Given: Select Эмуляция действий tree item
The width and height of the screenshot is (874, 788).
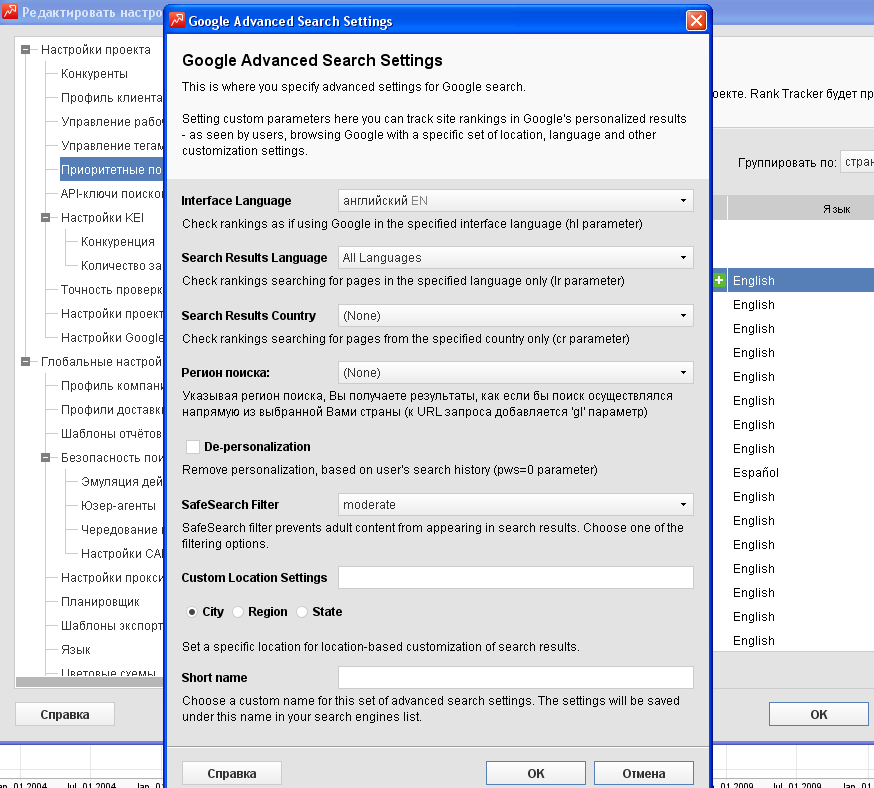Looking at the screenshot, I should click(x=122, y=481).
